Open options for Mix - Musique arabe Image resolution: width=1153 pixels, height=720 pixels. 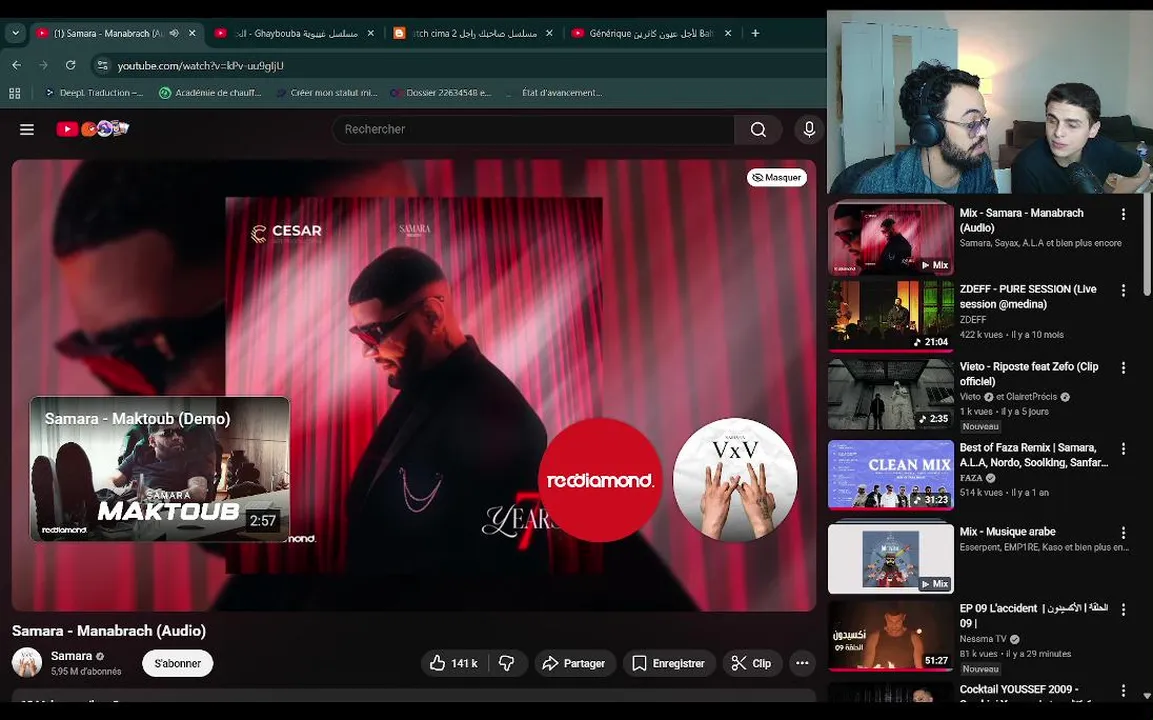coord(1123,532)
